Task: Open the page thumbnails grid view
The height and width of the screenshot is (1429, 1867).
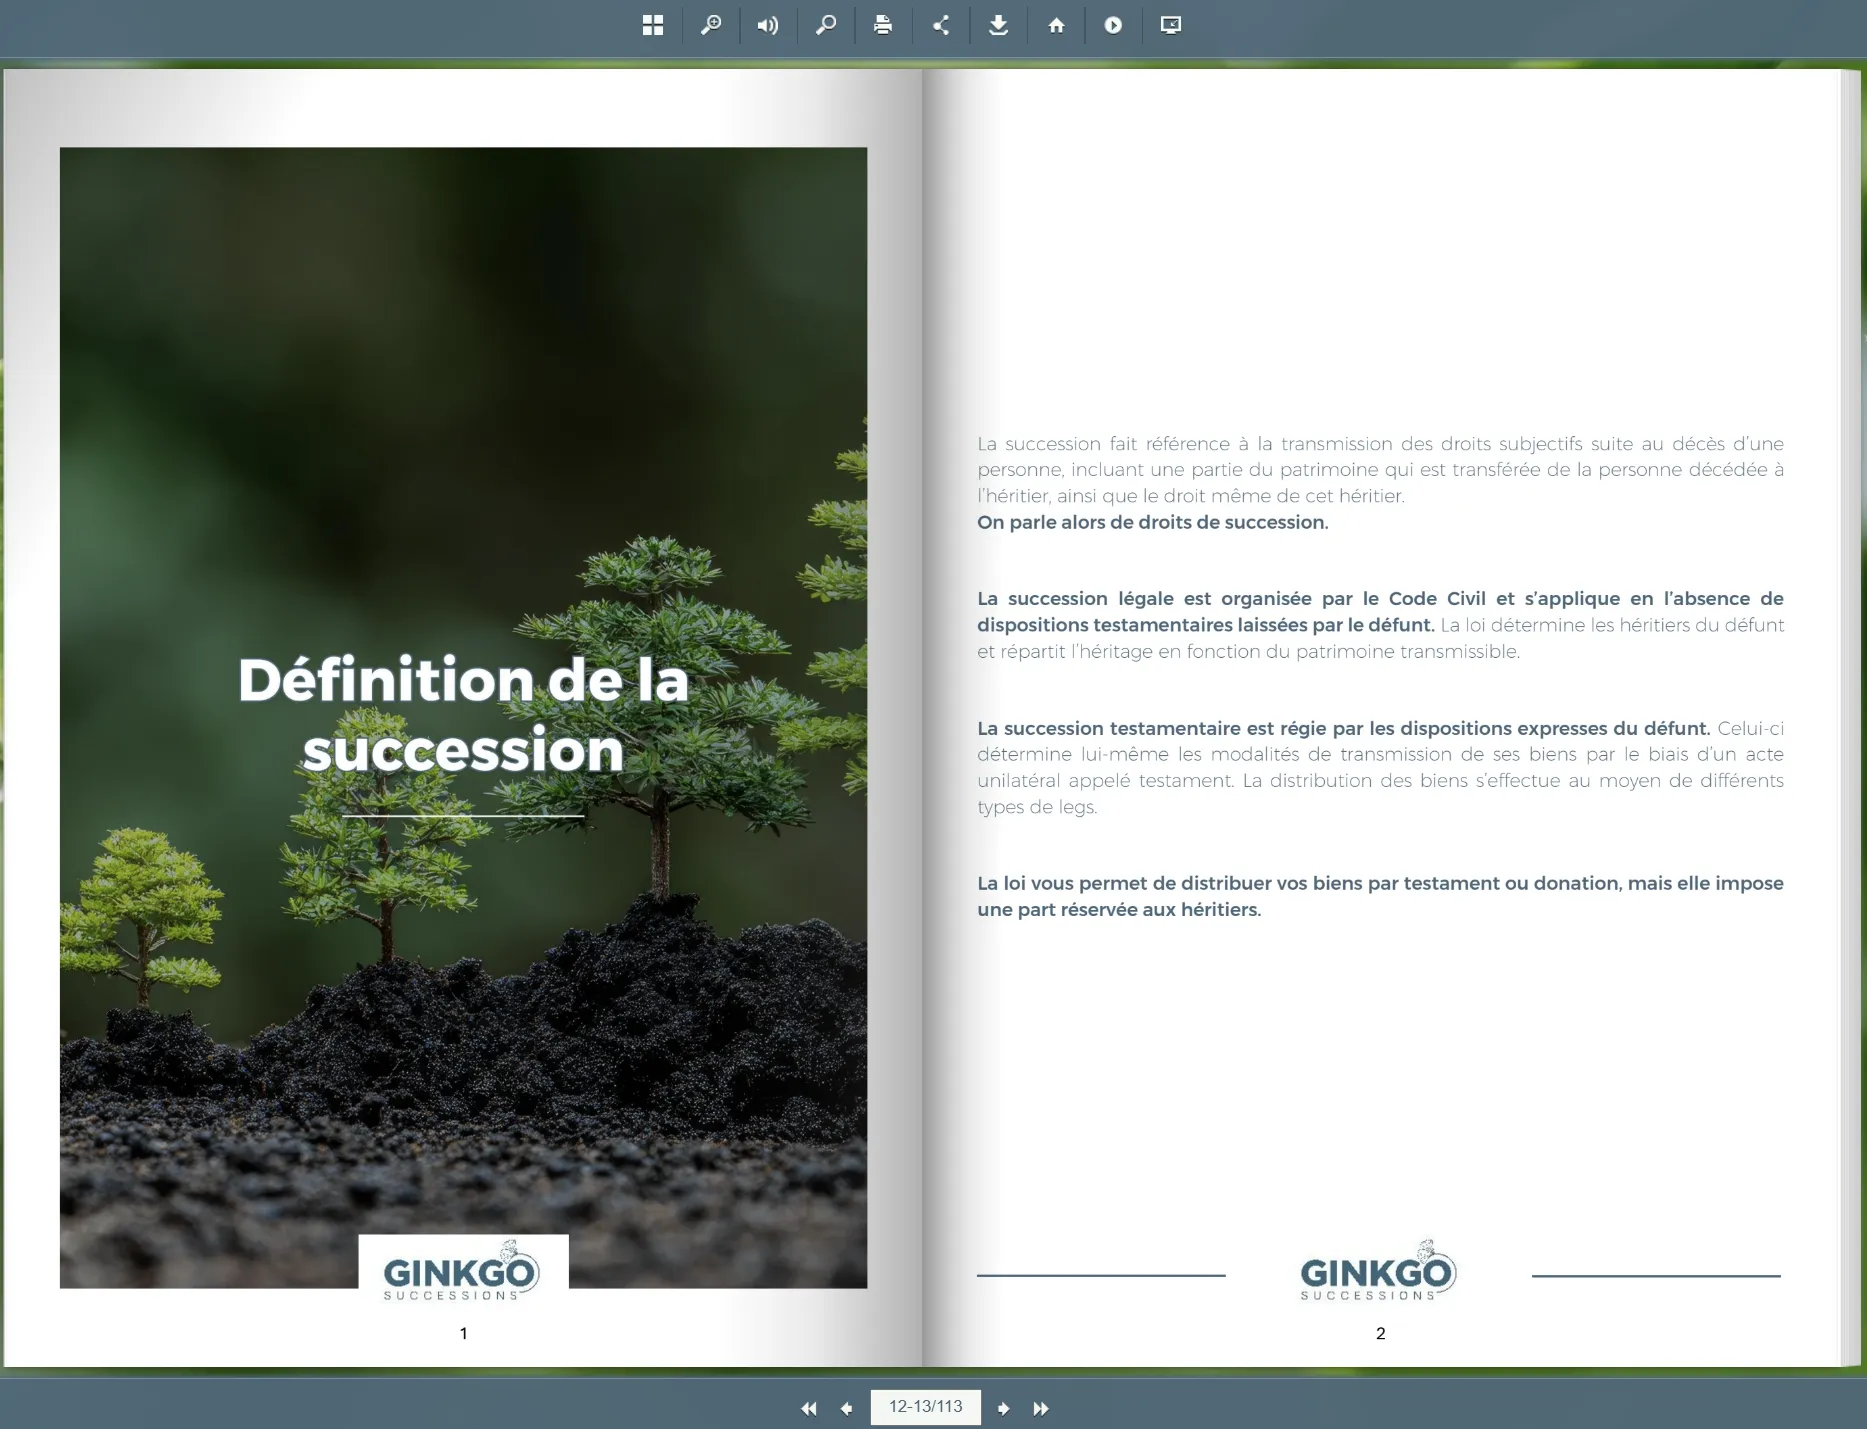Action: (x=653, y=25)
